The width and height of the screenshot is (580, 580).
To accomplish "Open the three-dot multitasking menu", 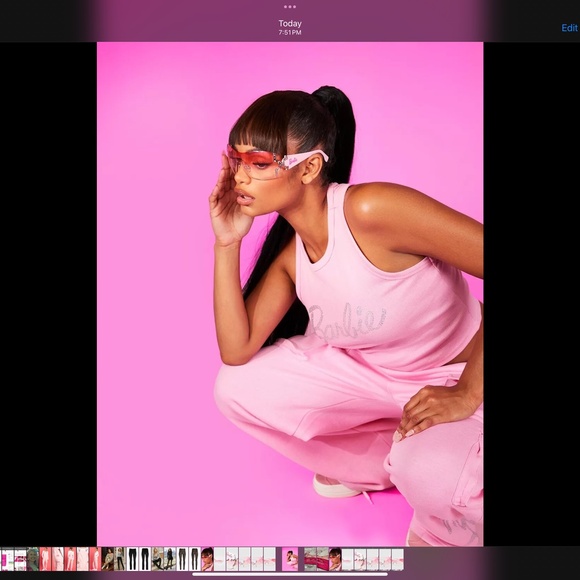I will coord(290,7).
